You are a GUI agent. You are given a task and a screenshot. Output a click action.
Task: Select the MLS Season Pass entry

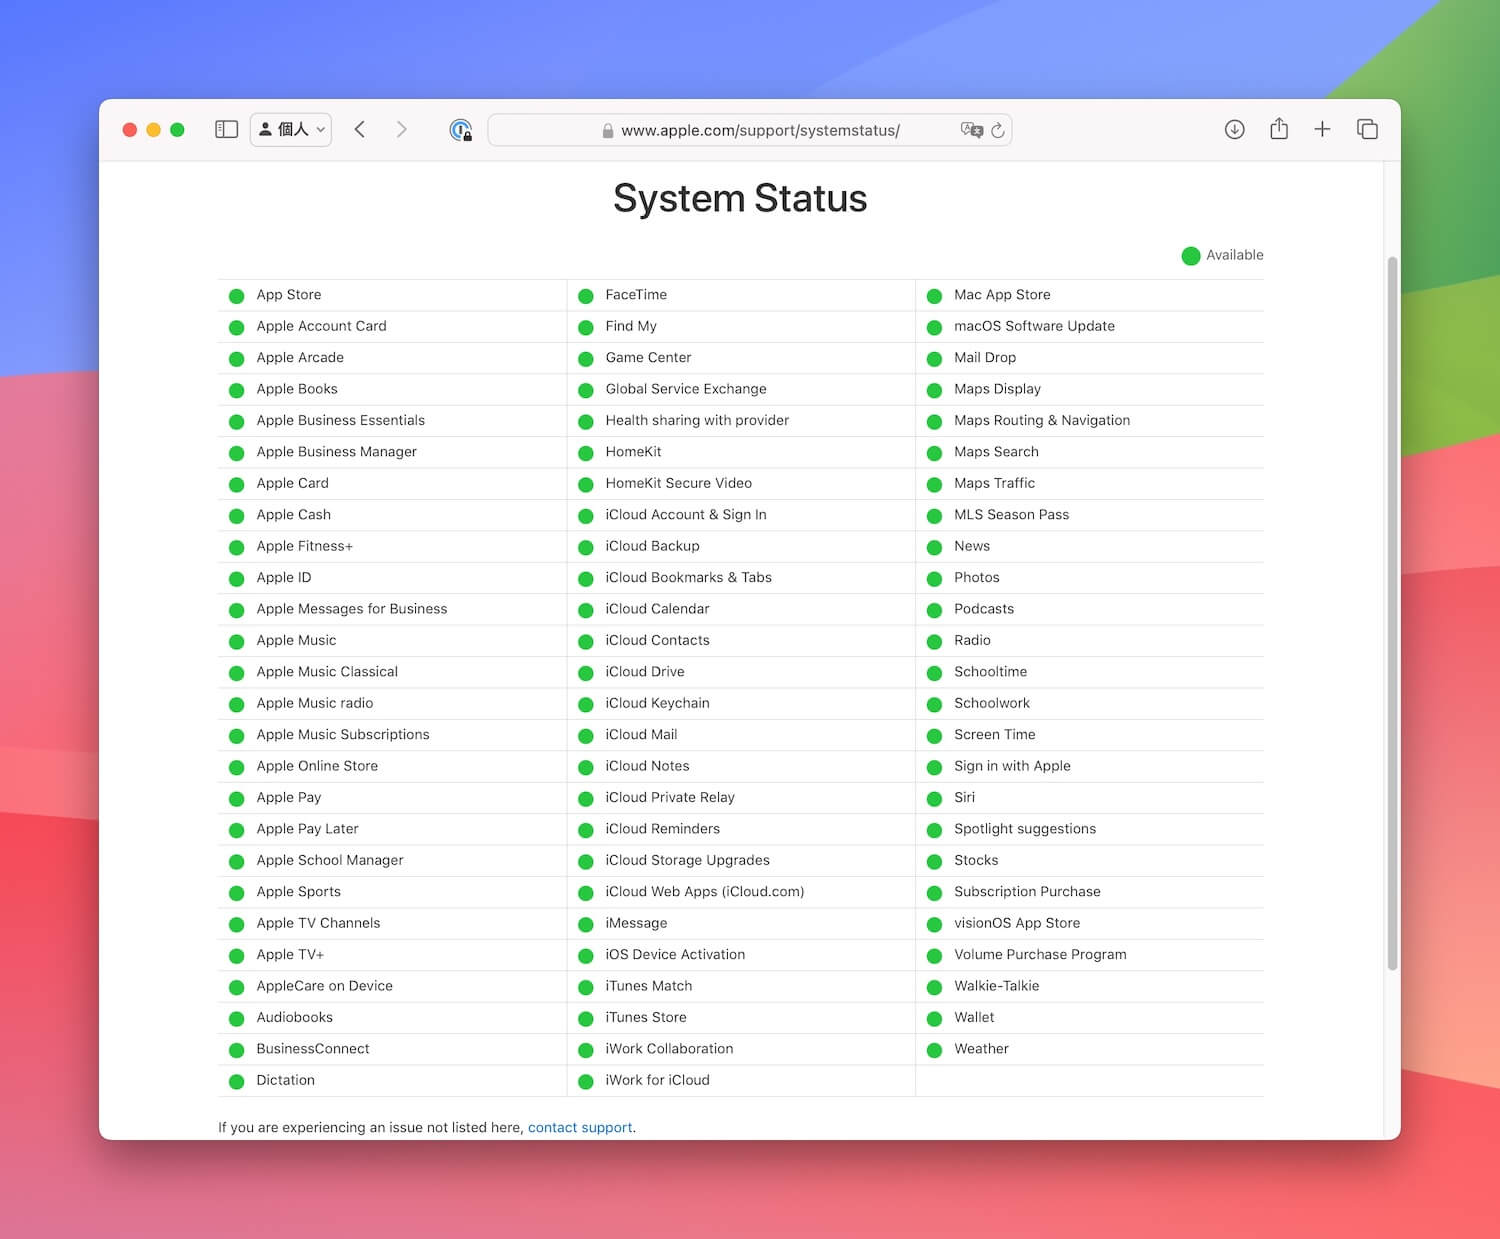pyautogui.click(x=1011, y=514)
